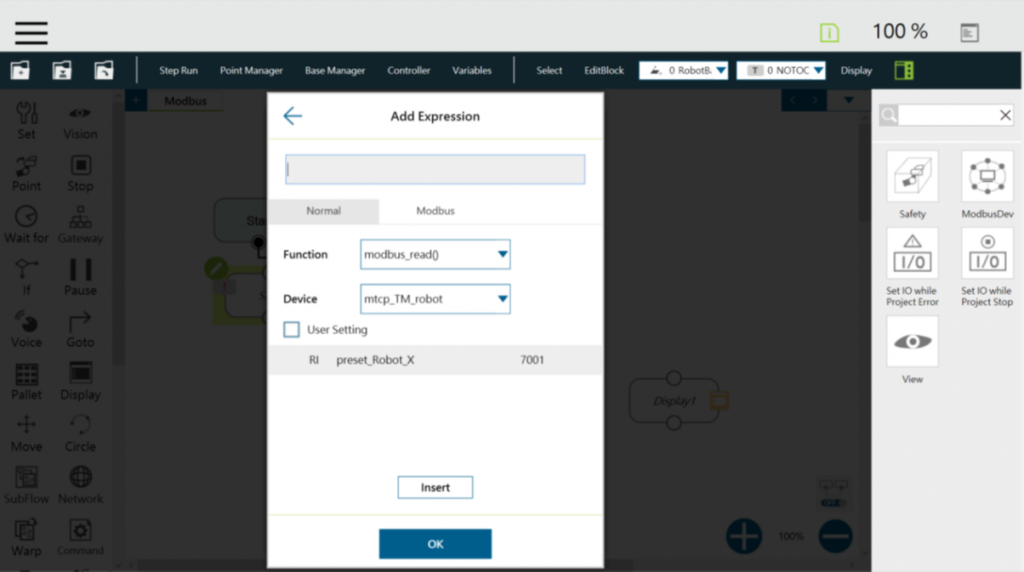Click the View eye icon

(912, 341)
